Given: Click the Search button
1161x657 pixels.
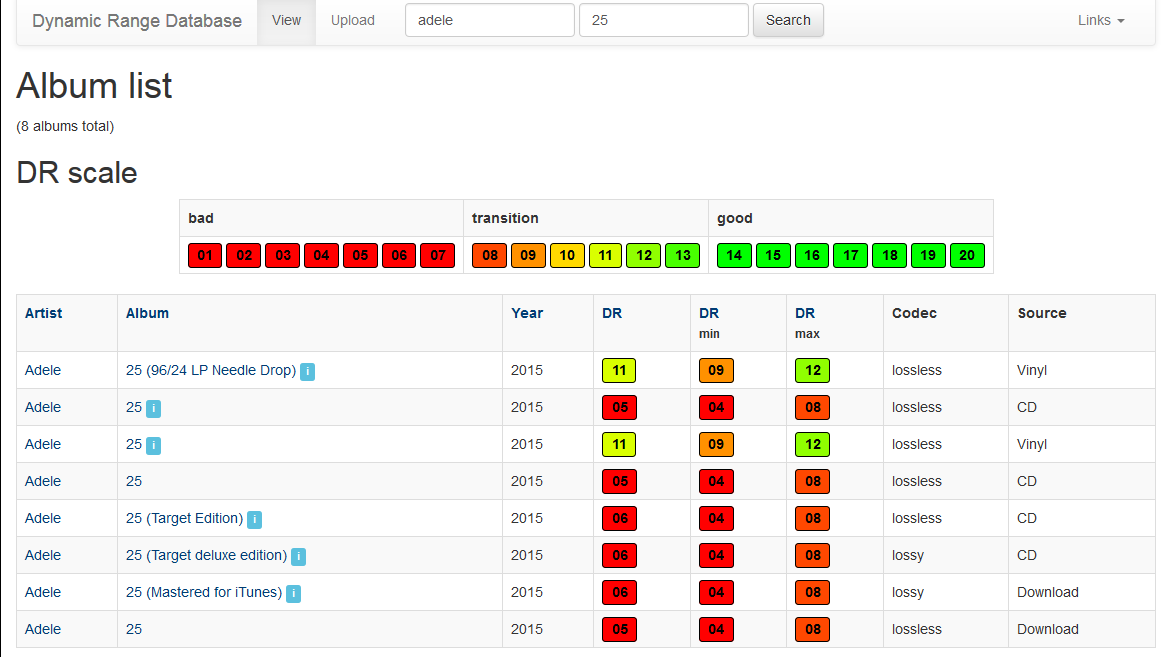Looking at the screenshot, I should point(788,20).
